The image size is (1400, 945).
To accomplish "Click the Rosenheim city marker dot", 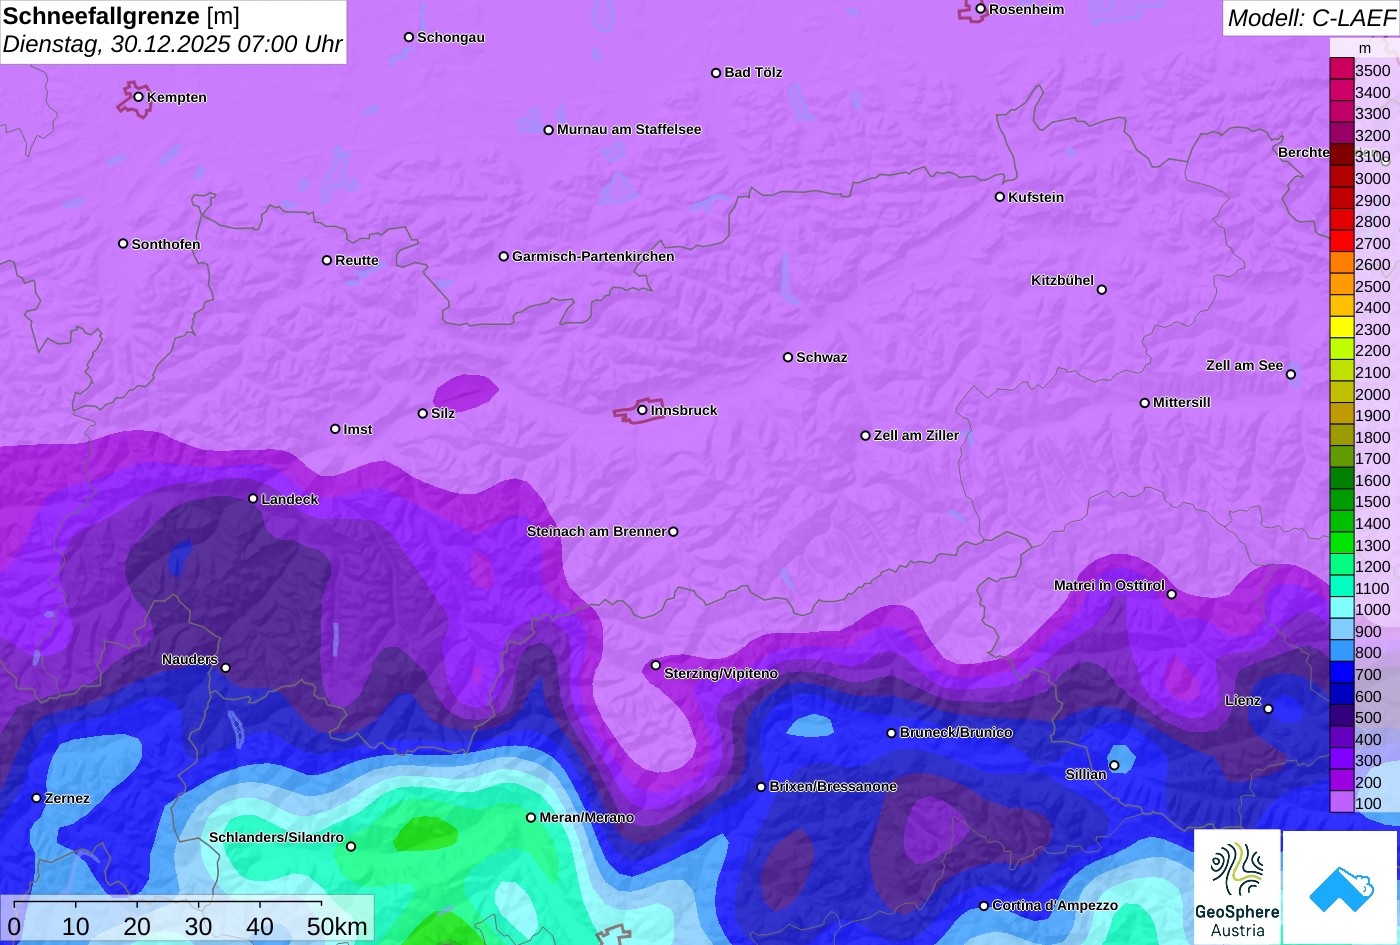I will tap(980, 9).
